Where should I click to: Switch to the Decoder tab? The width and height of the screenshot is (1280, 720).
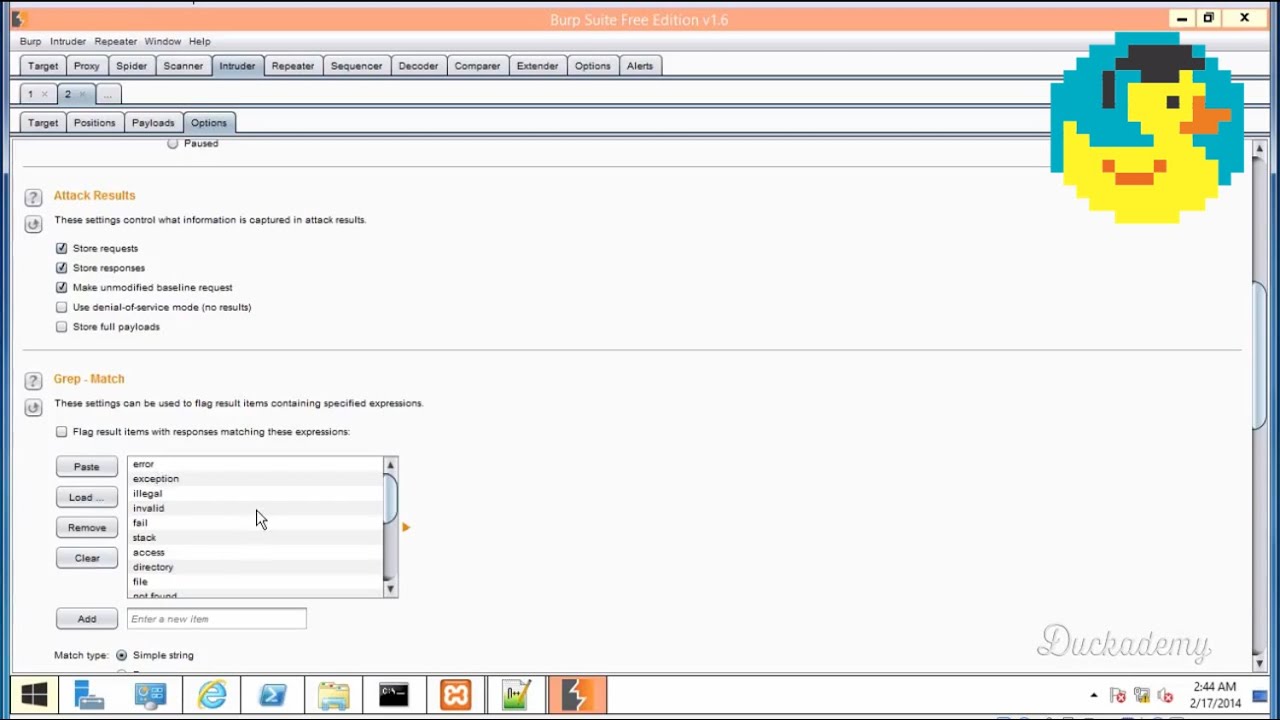(418, 66)
